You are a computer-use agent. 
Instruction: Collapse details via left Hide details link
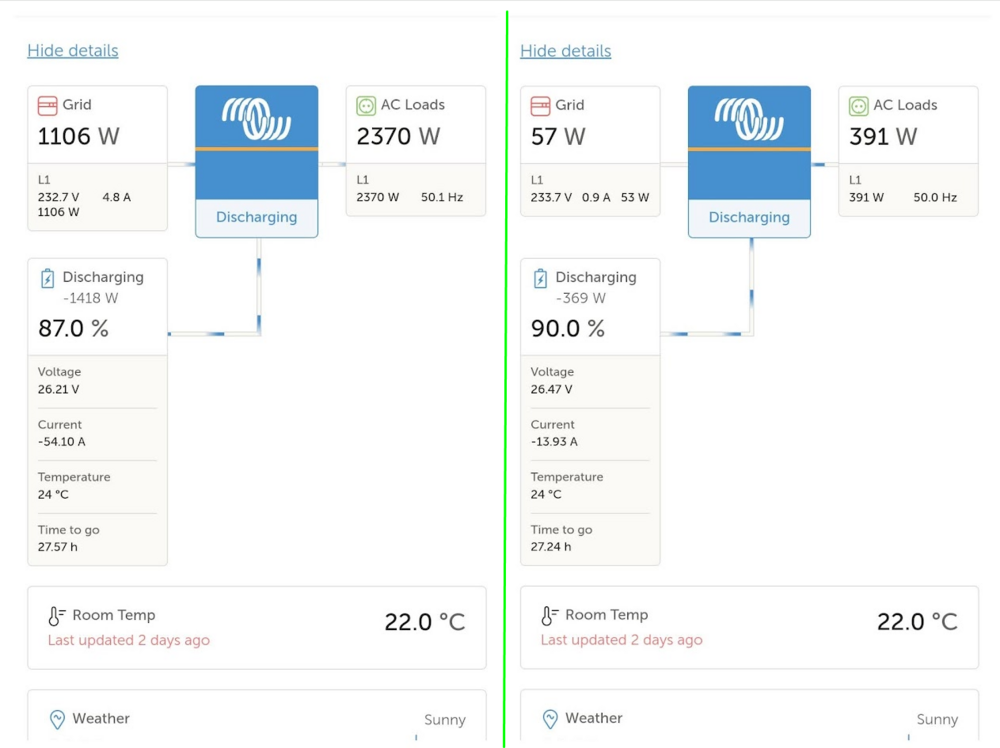pos(73,51)
